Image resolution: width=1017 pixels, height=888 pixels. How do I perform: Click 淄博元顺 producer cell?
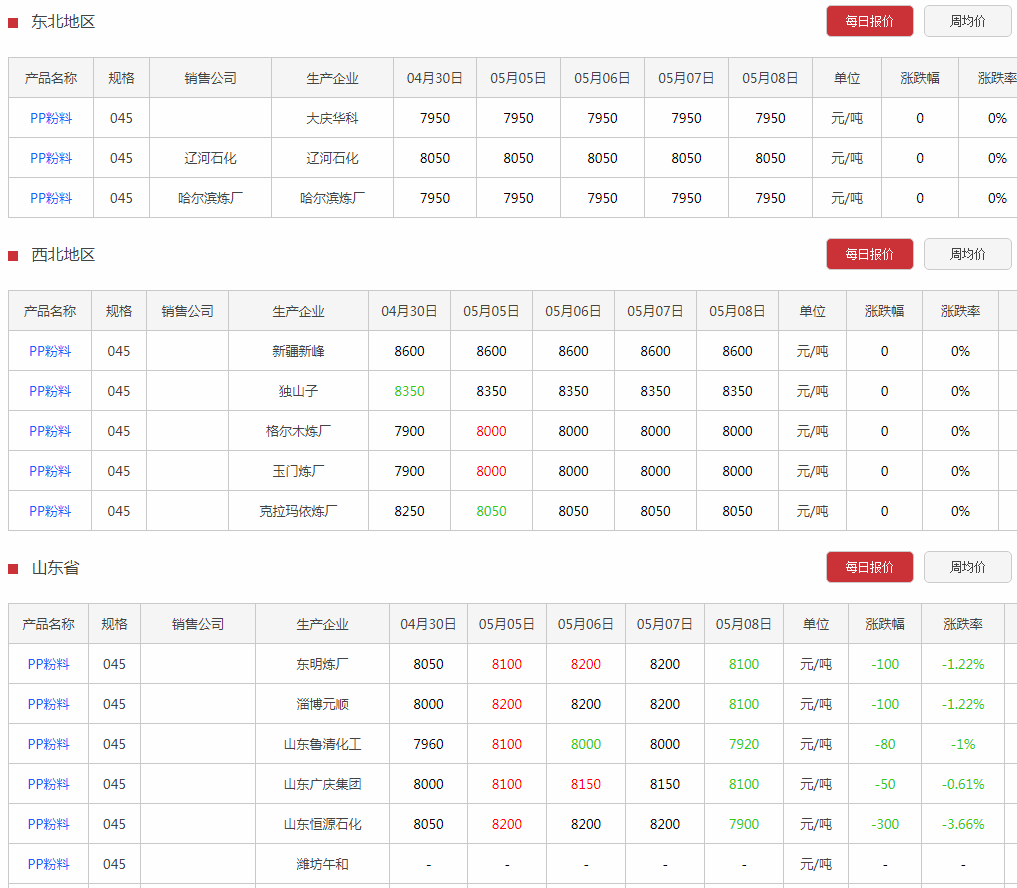pos(322,704)
